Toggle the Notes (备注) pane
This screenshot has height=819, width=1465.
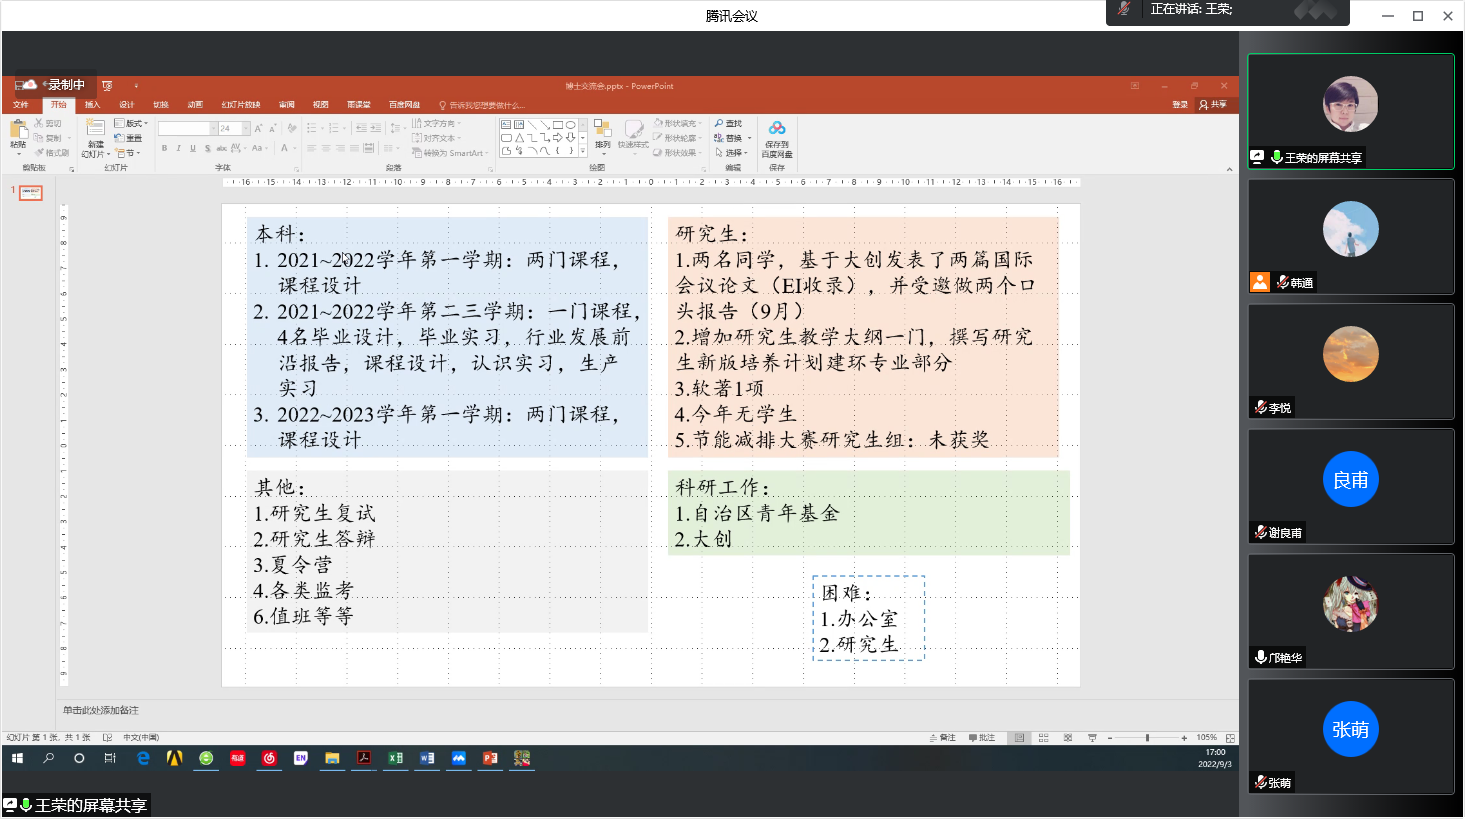point(942,738)
